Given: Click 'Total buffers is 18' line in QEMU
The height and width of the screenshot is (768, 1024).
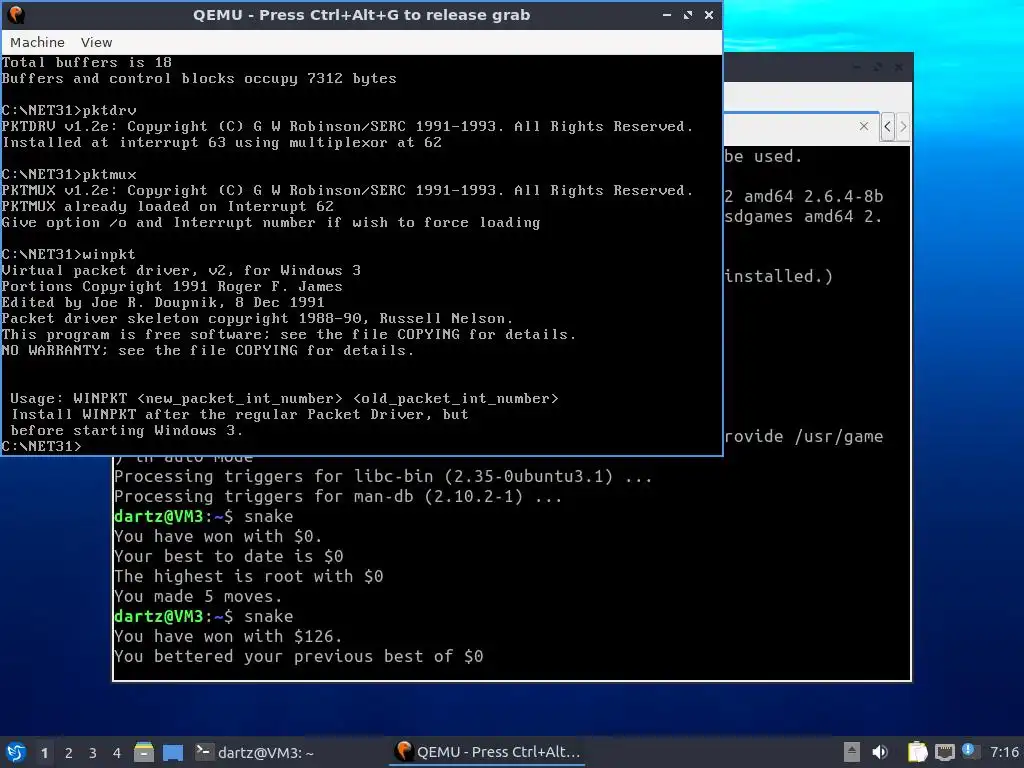Looking at the screenshot, I should click(86, 62).
